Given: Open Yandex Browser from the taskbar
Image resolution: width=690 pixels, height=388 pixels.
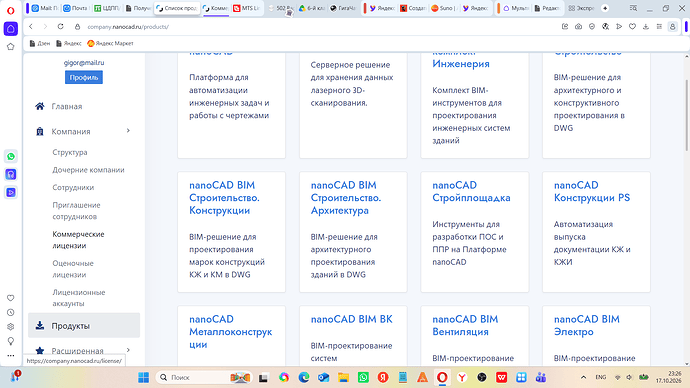Looking at the screenshot, I should click(462, 377).
